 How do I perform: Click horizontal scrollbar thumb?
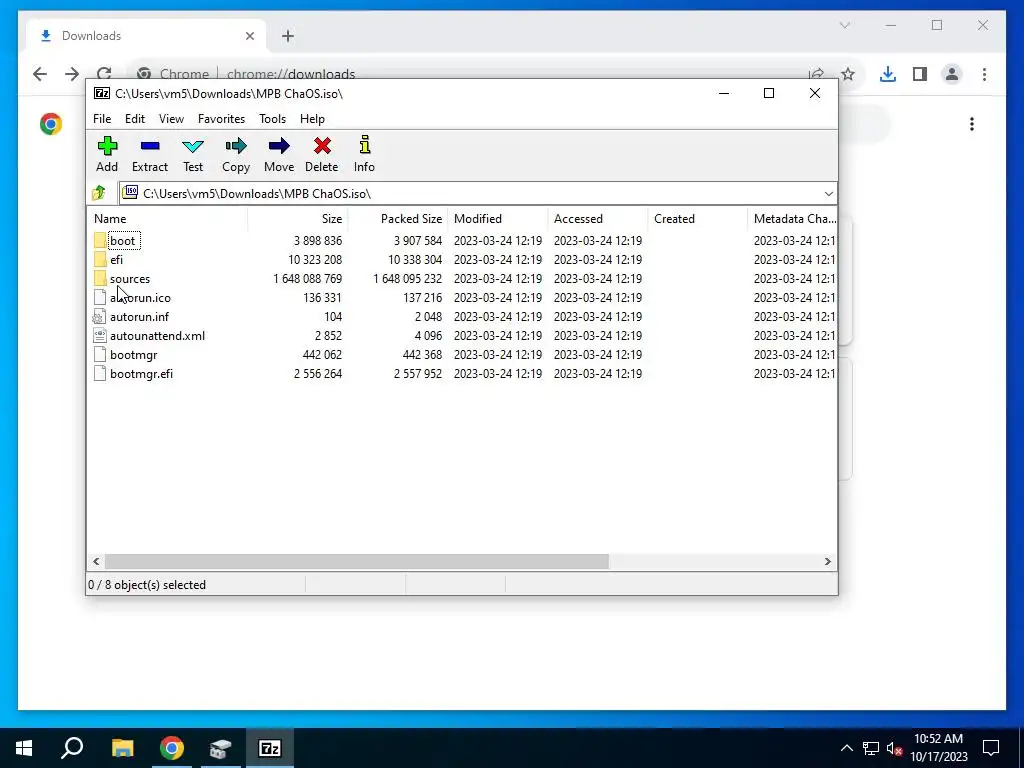coord(357,561)
